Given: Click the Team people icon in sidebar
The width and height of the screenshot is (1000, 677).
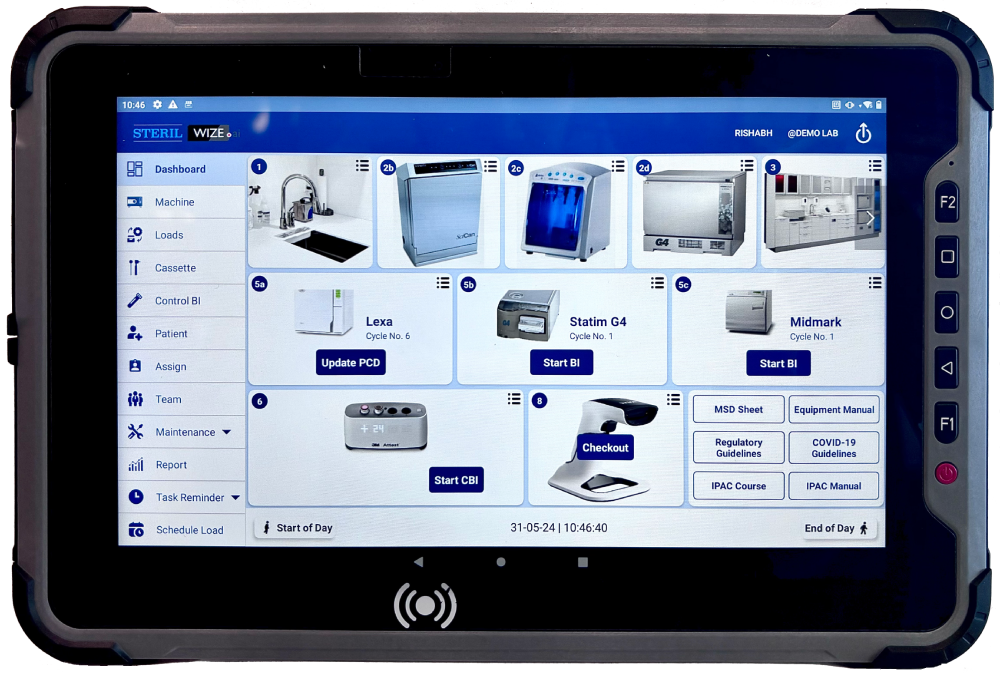Looking at the screenshot, I should (x=135, y=399).
